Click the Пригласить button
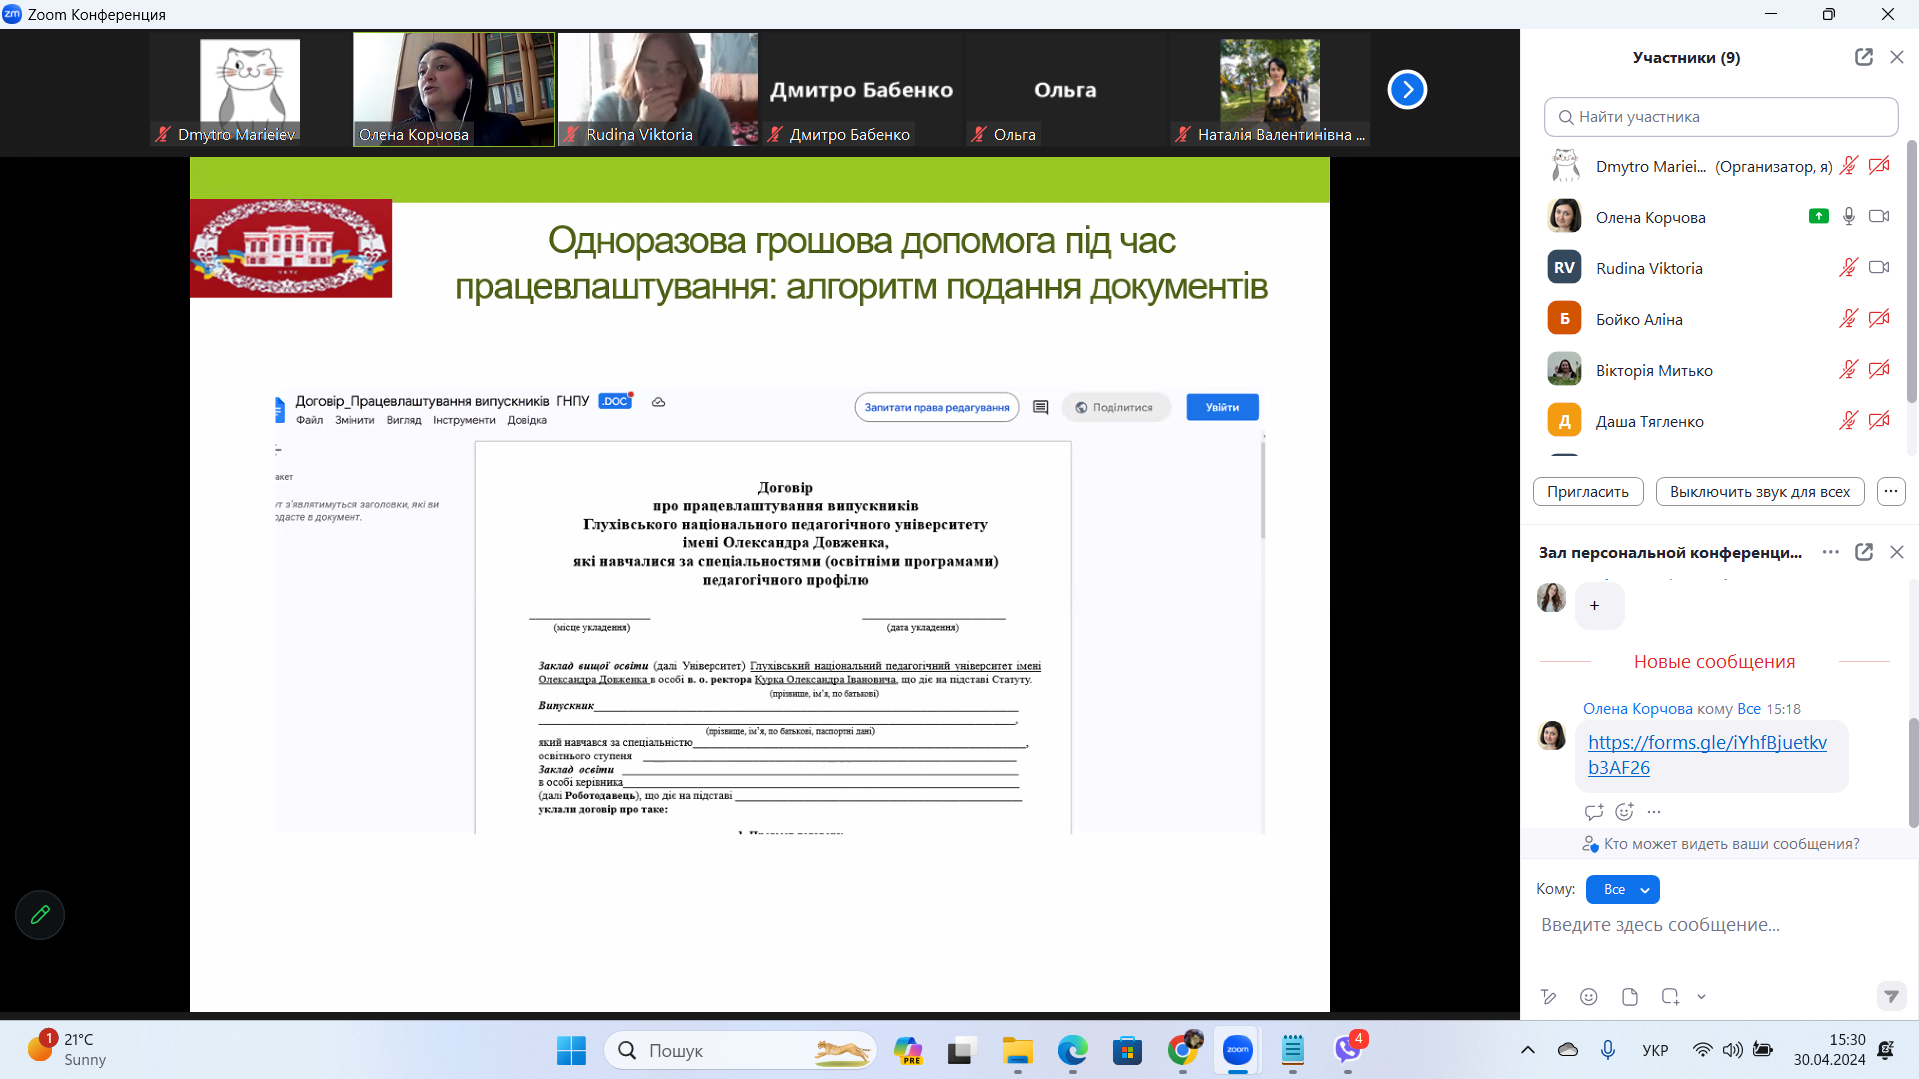Screen dimensions: 1919x1079 coord(1588,491)
